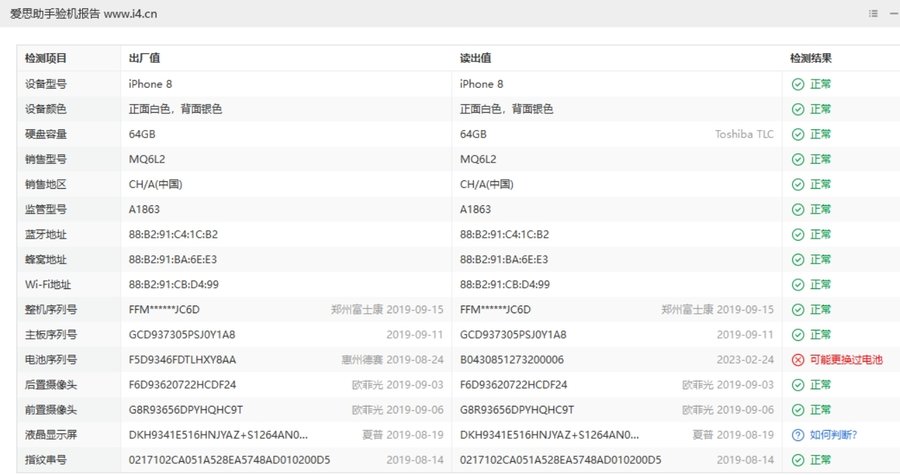900x475 pixels.
Task: Select the Wi-Fi地址 row label
Action: pyautogui.click(x=48, y=285)
